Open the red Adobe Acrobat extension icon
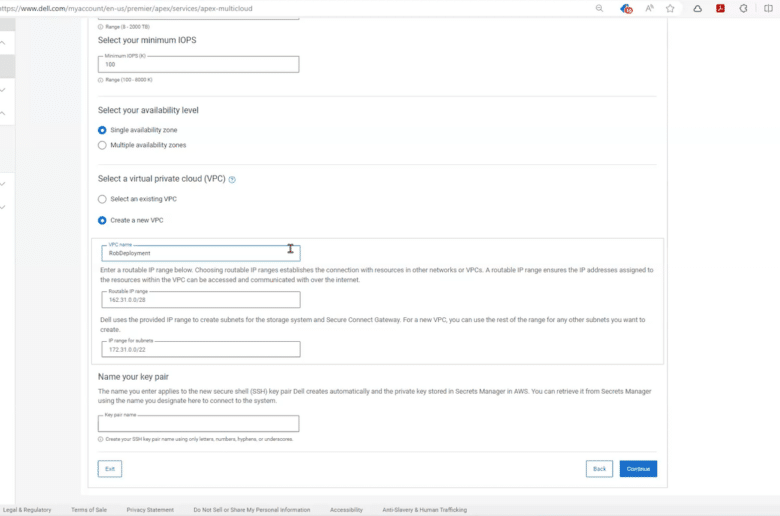 click(720, 8)
